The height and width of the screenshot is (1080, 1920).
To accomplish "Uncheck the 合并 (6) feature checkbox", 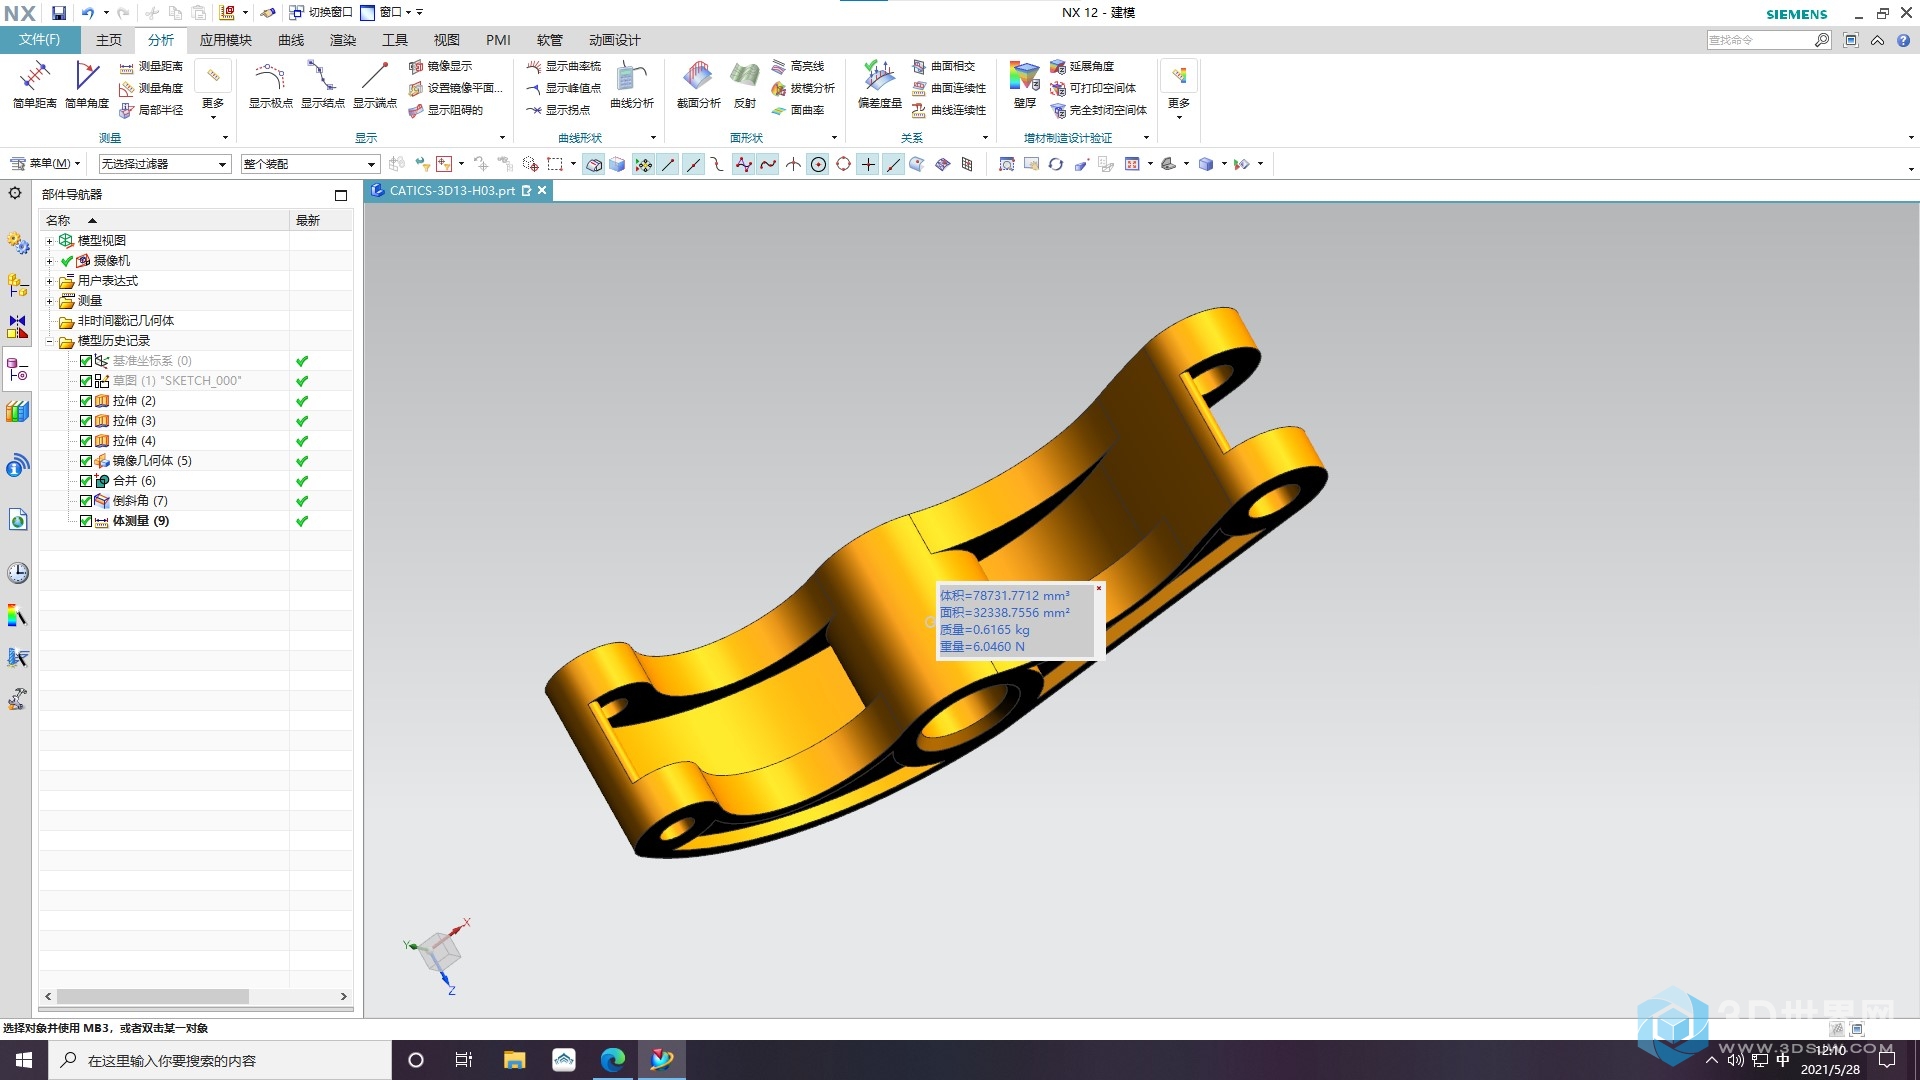I will point(86,481).
